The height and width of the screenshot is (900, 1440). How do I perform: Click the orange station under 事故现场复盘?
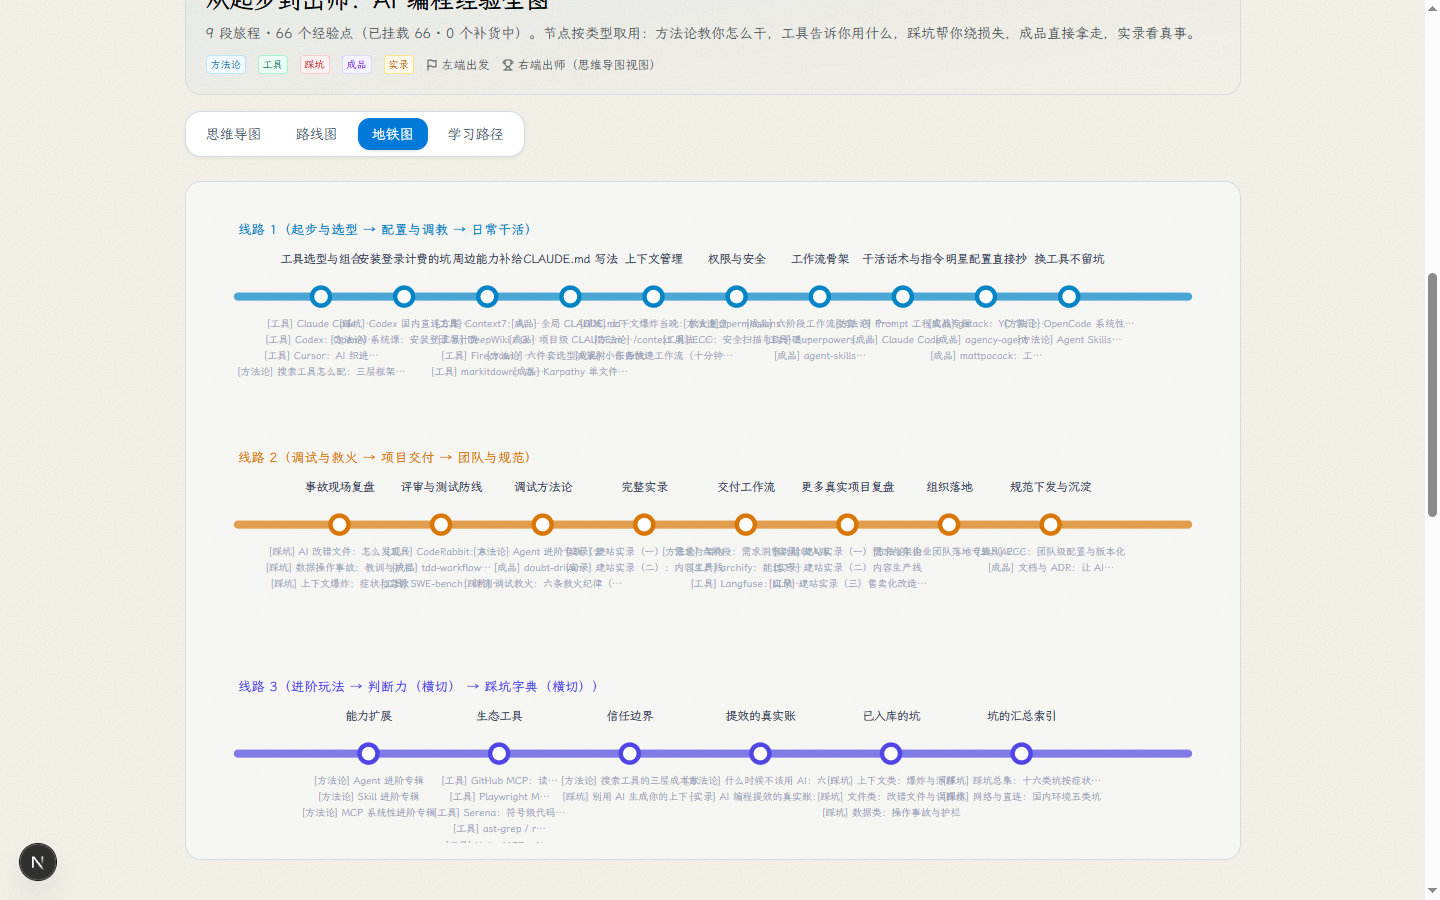tap(340, 525)
